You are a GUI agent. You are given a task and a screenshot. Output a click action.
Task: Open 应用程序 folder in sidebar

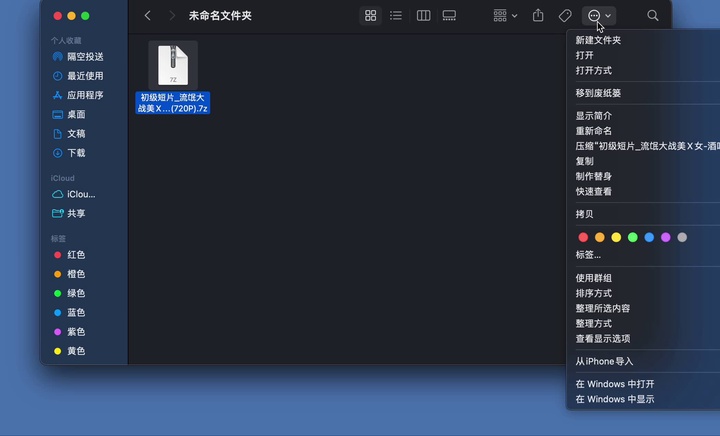click(85, 95)
